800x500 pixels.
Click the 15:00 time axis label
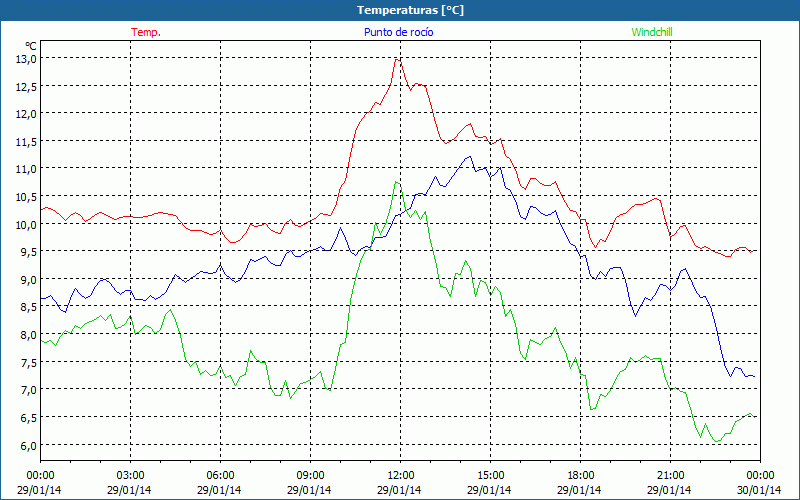[x=490, y=476]
